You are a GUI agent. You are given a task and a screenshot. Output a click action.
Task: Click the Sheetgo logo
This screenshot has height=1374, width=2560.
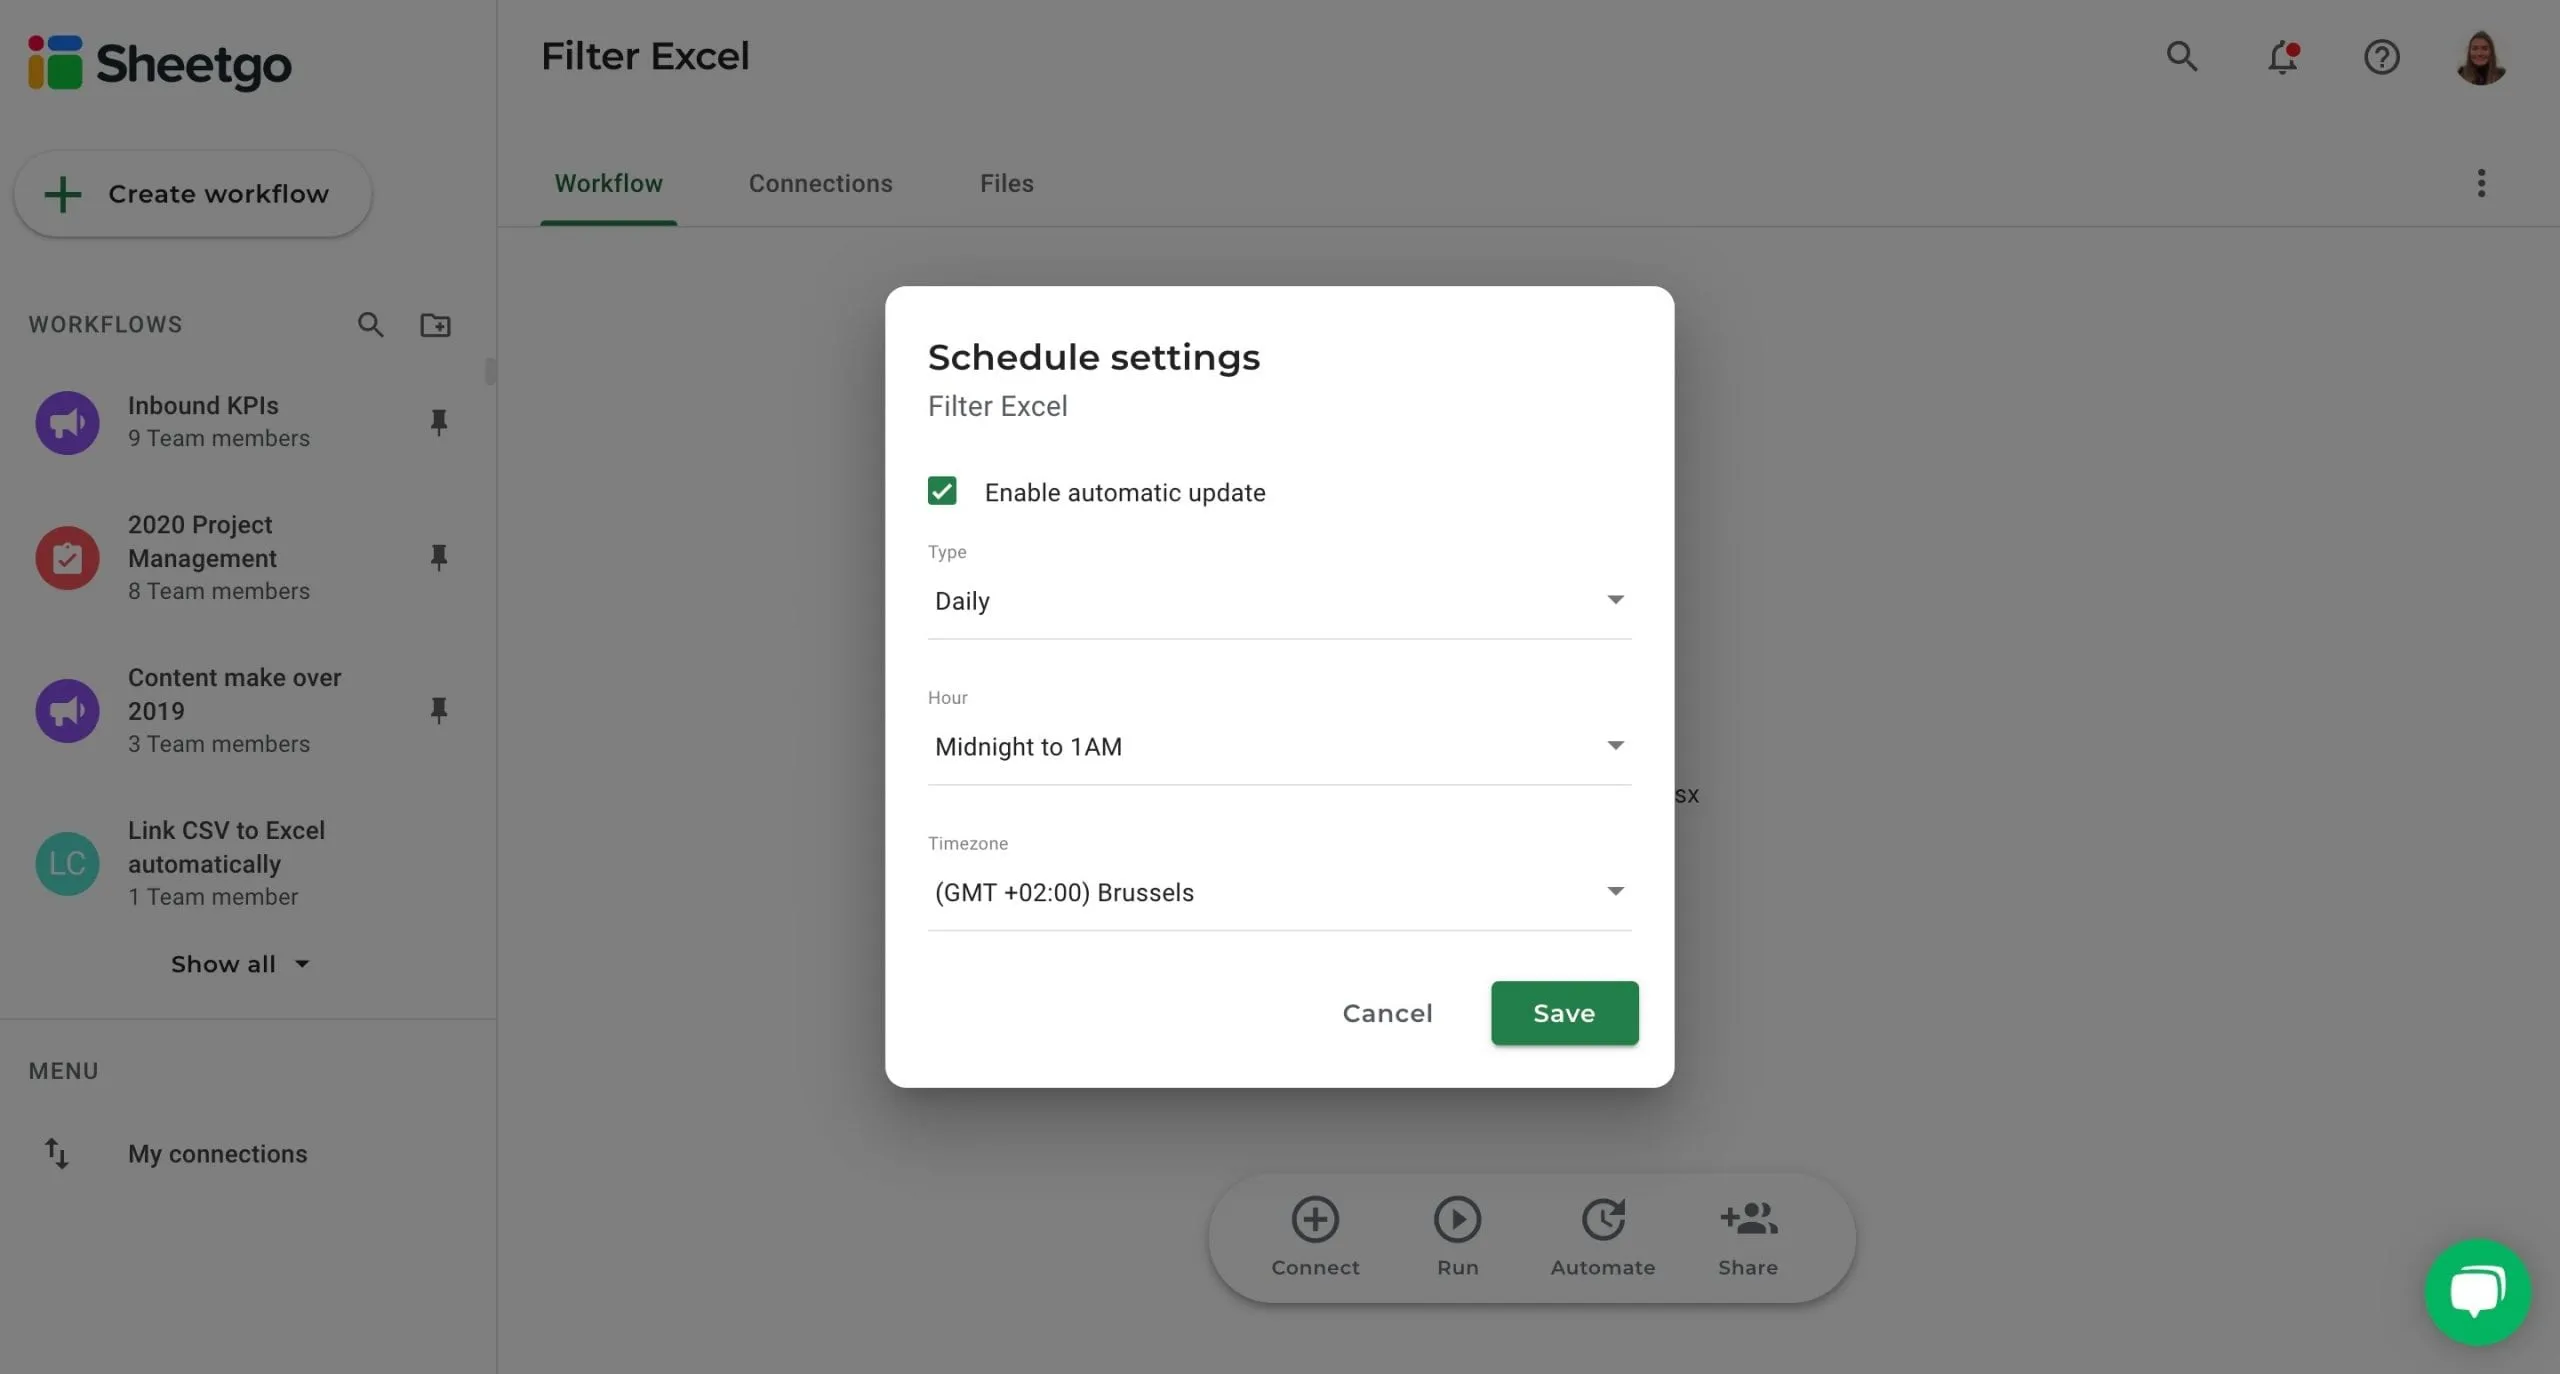coord(160,63)
